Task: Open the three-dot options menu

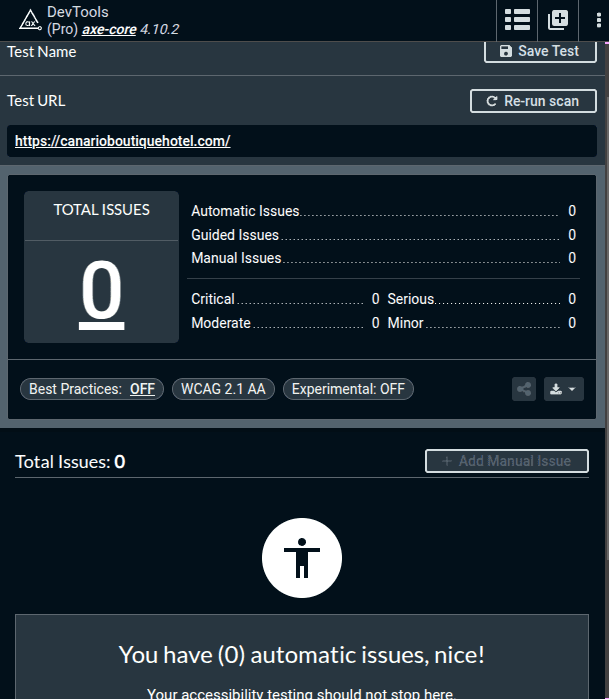Action: [x=598, y=20]
